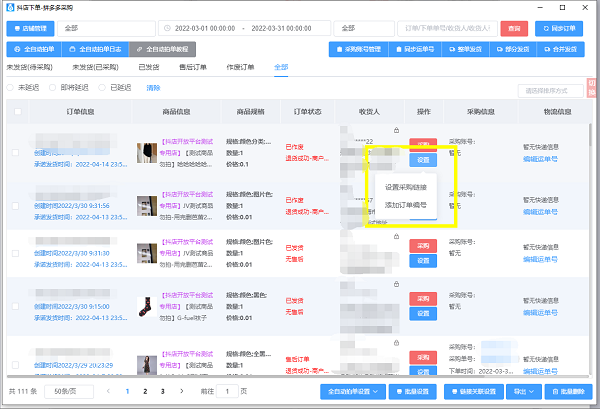Open the date range picker clock icon
Image resolution: width=600 pixels, height=409 pixels.
tap(167, 28)
